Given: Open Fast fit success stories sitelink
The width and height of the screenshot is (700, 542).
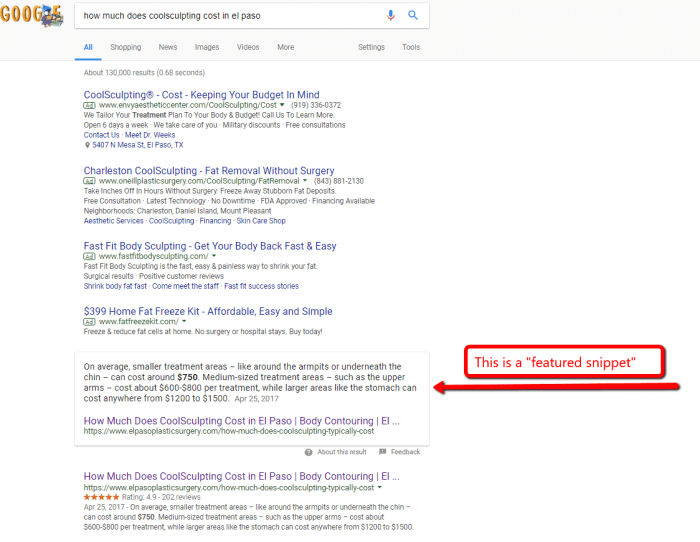Looking at the screenshot, I should (261, 286).
